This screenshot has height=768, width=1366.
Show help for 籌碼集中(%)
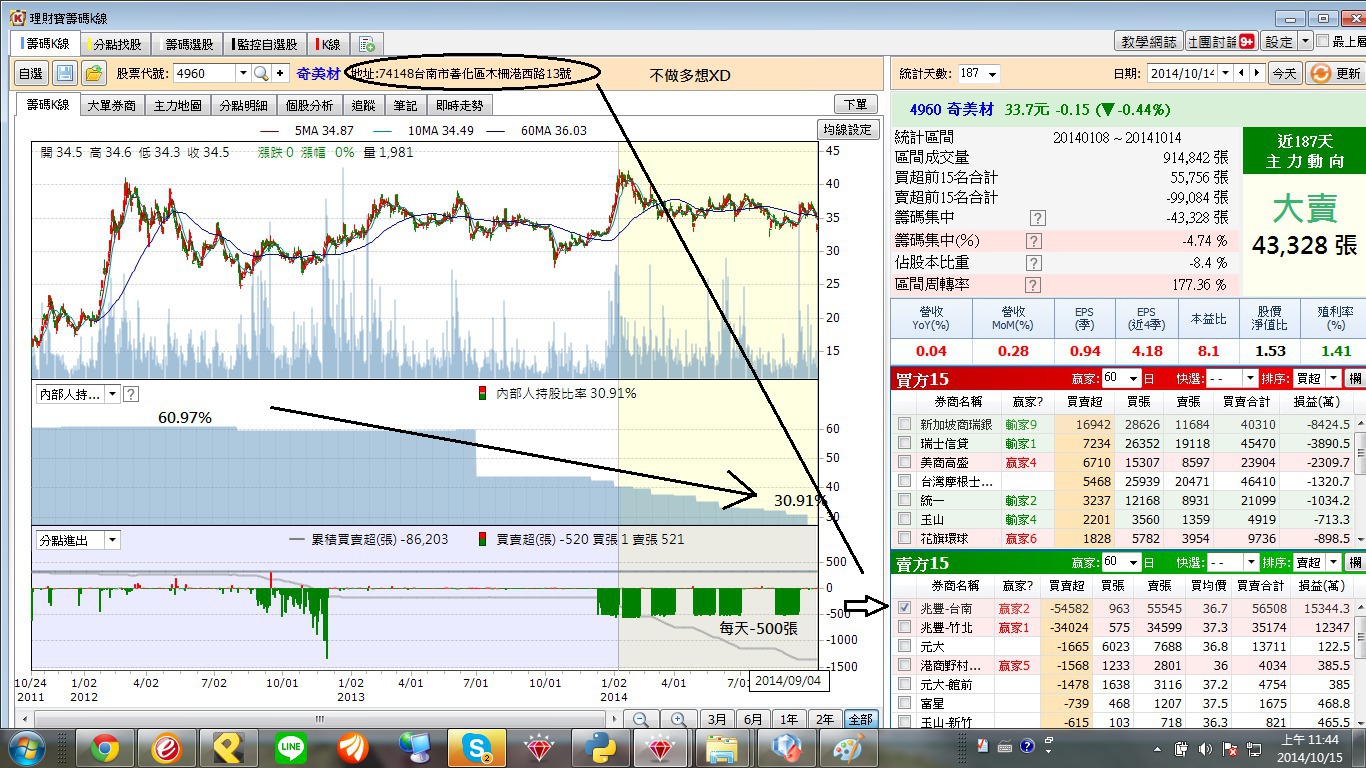point(1034,241)
